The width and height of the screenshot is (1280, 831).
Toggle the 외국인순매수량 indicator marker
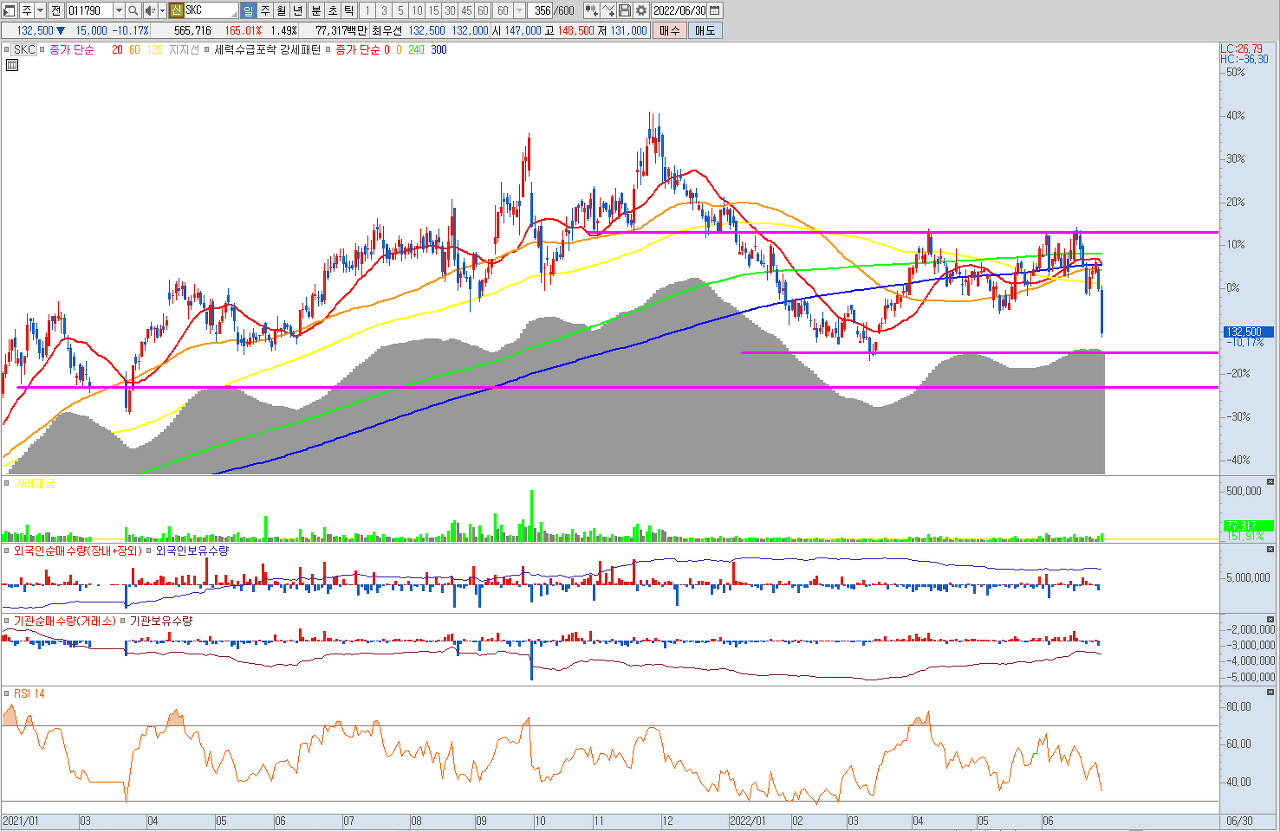click(x=6, y=550)
